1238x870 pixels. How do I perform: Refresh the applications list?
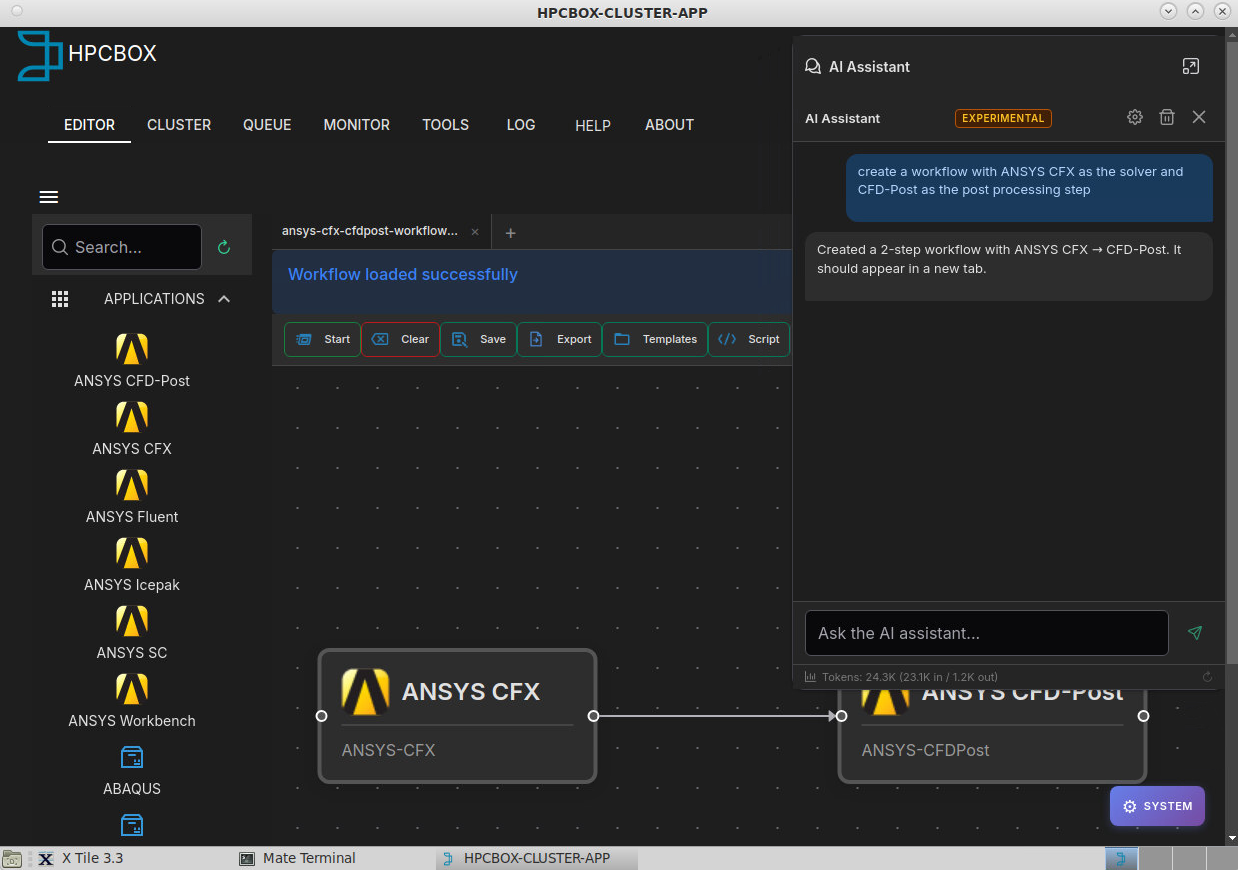(x=224, y=247)
